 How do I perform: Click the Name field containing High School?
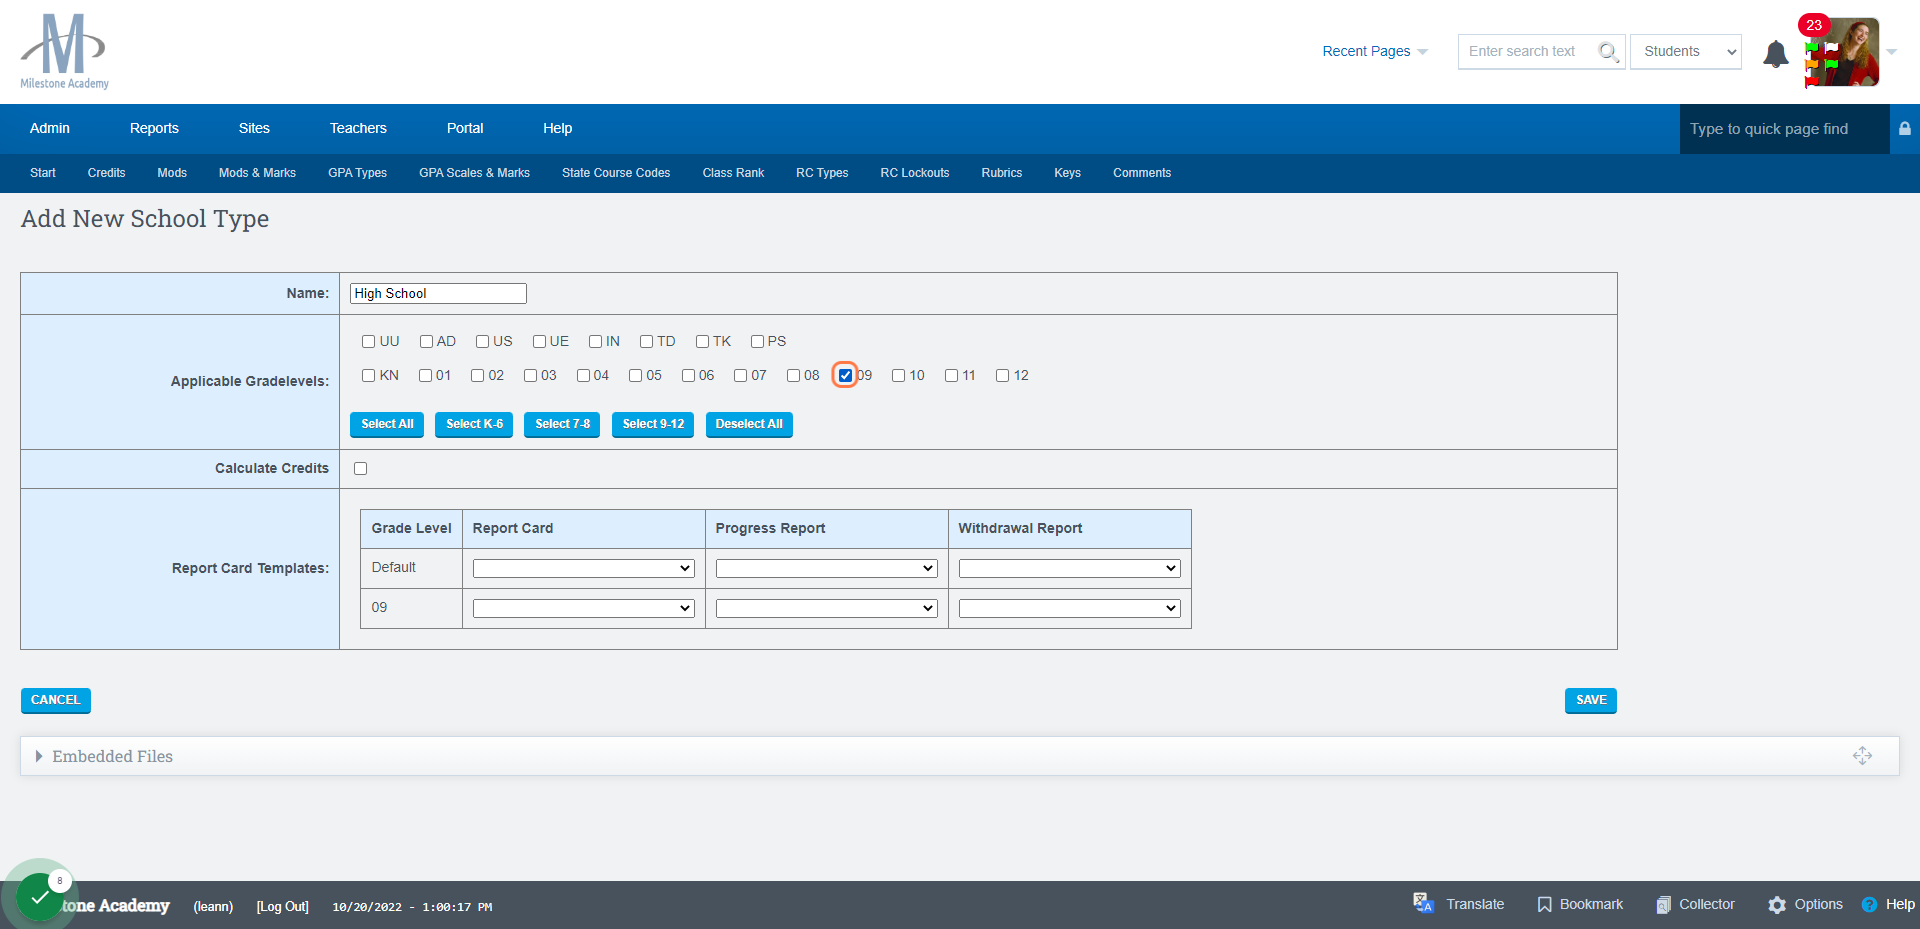(x=438, y=293)
